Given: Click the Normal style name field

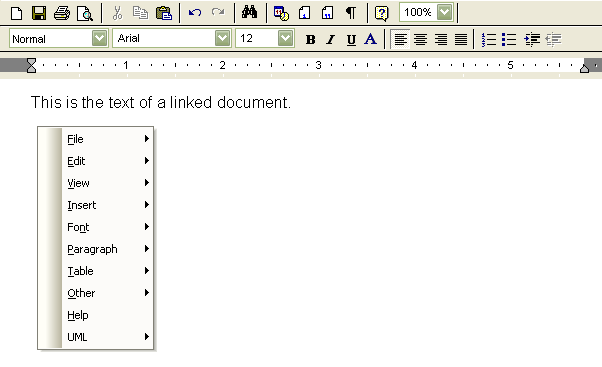Looking at the screenshot, I should click(x=51, y=39).
